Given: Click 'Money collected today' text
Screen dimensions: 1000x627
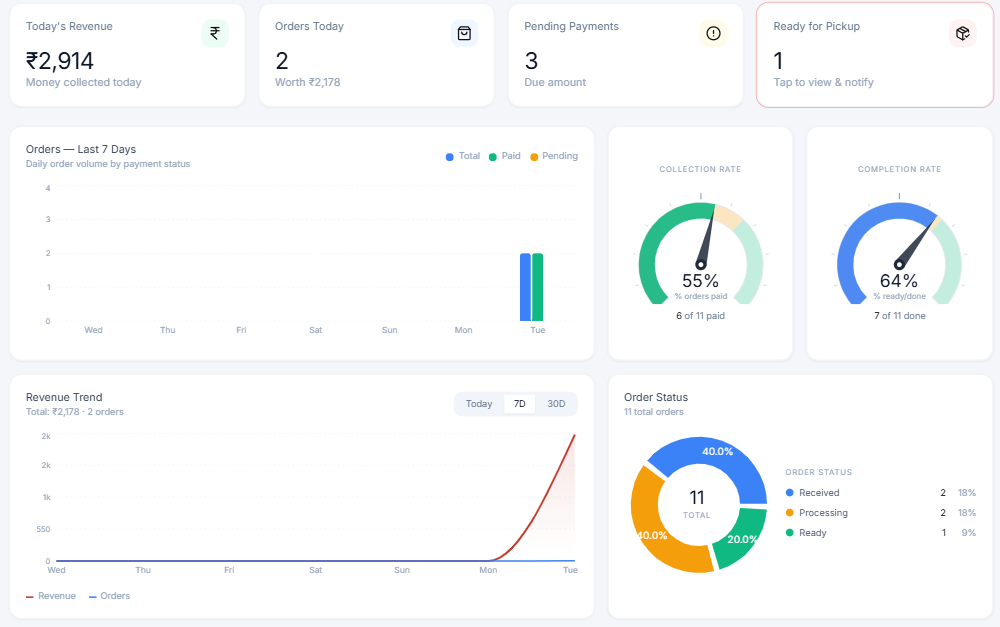Looking at the screenshot, I should (x=84, y=82).
